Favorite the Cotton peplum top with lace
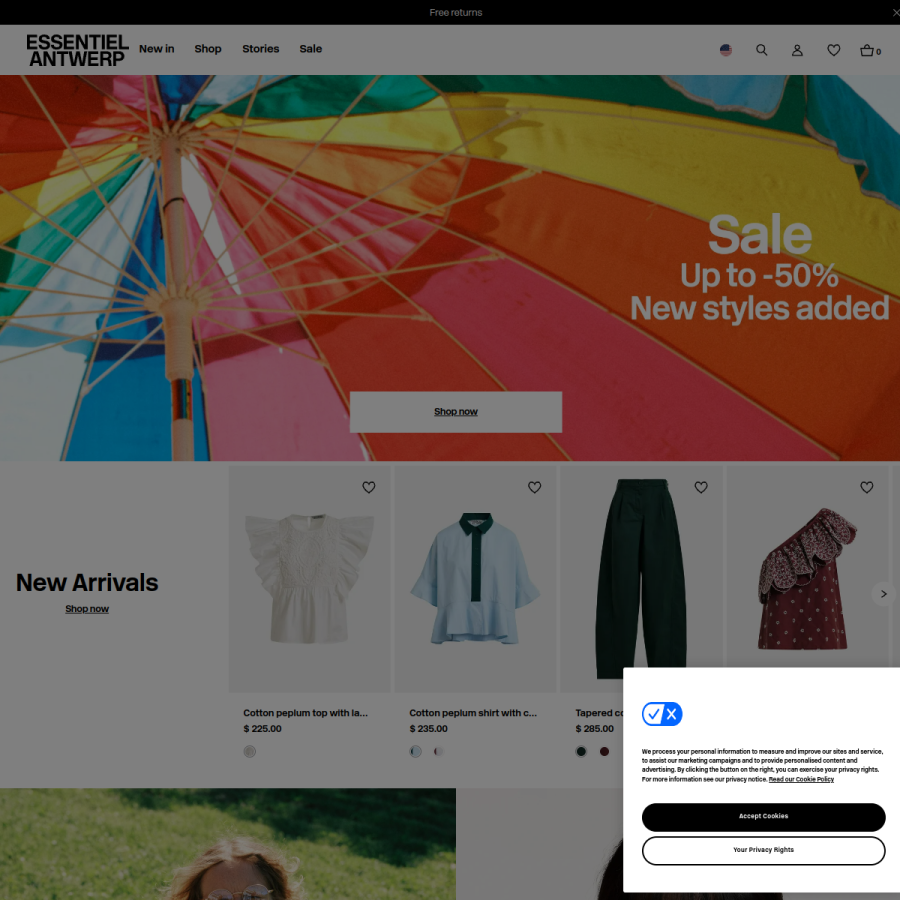This screenshot has height=900, width=900. point(368,487)
